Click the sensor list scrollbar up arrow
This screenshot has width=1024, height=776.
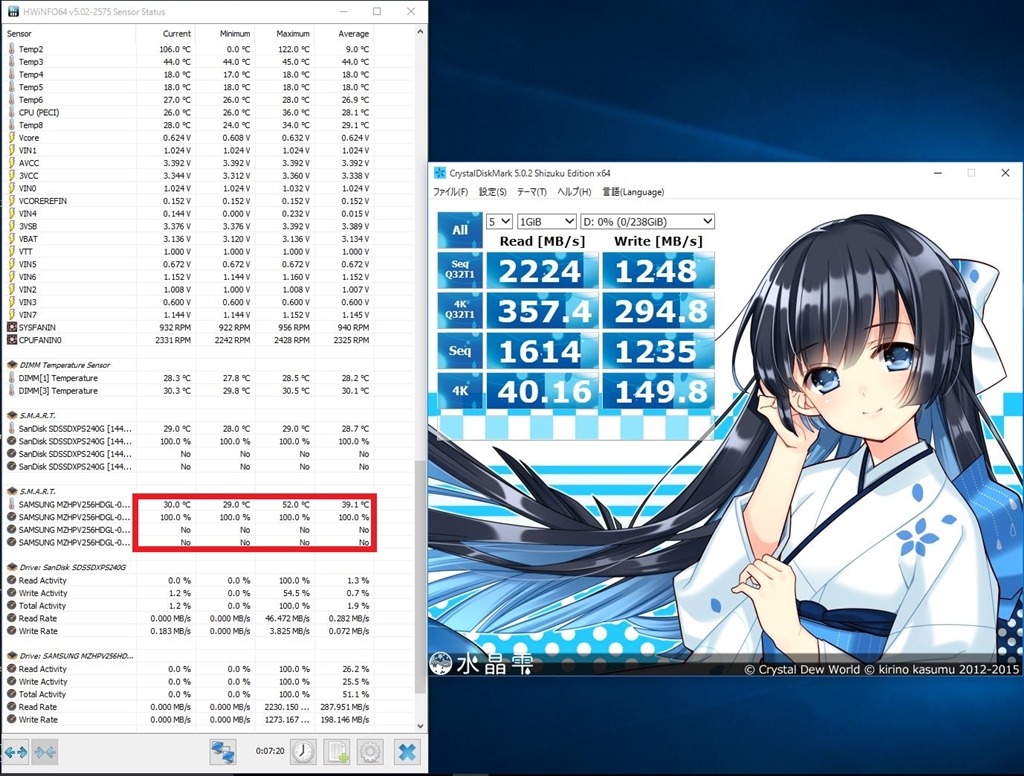coord(420,32)
